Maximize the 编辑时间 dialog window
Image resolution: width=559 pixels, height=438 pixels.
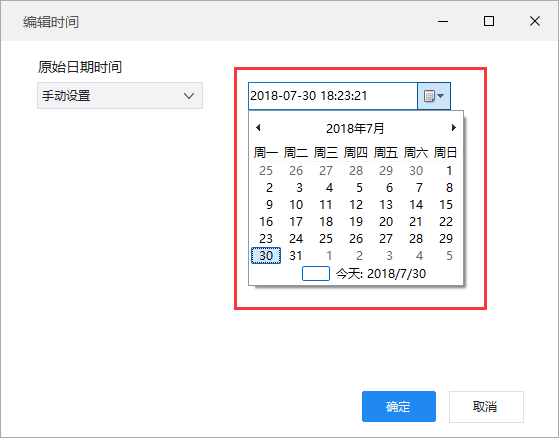tap(489, 21)
